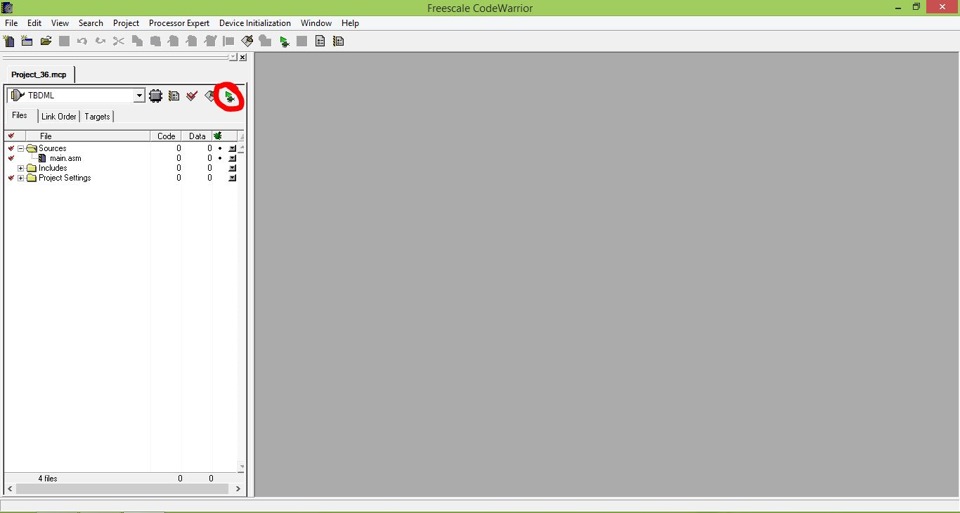Click the New Project window icon in toolbar
The width and height of the screenshot is (960, 513).
27,41
